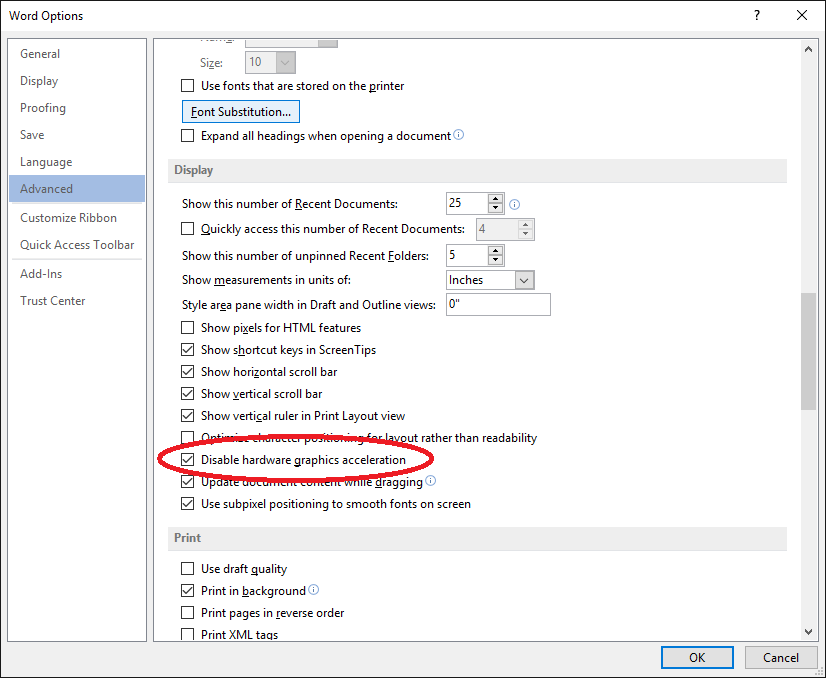Screen dimensions: 826x678
Task: Click info icon next to Print in background
Action: pyautogui.click(x=313, y=589)
